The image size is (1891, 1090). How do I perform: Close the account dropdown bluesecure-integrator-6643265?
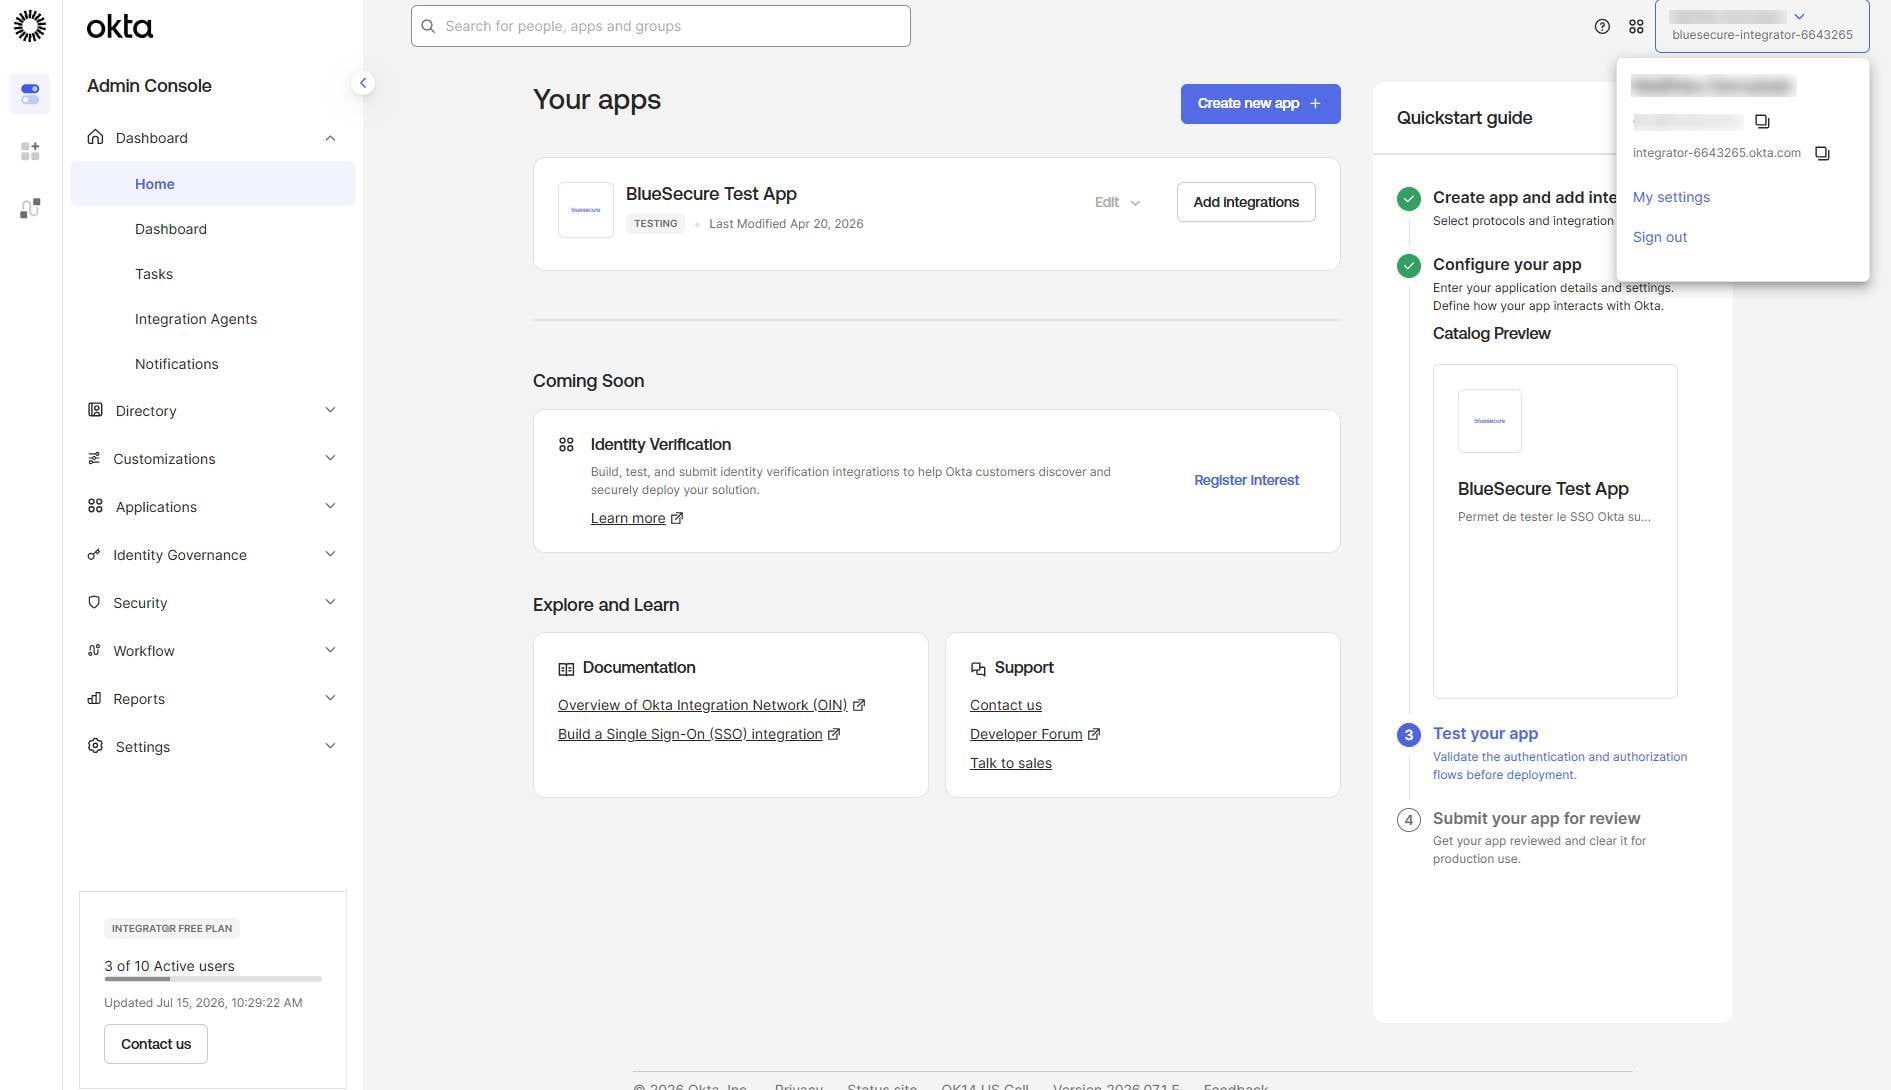(x=1762, y=26)
